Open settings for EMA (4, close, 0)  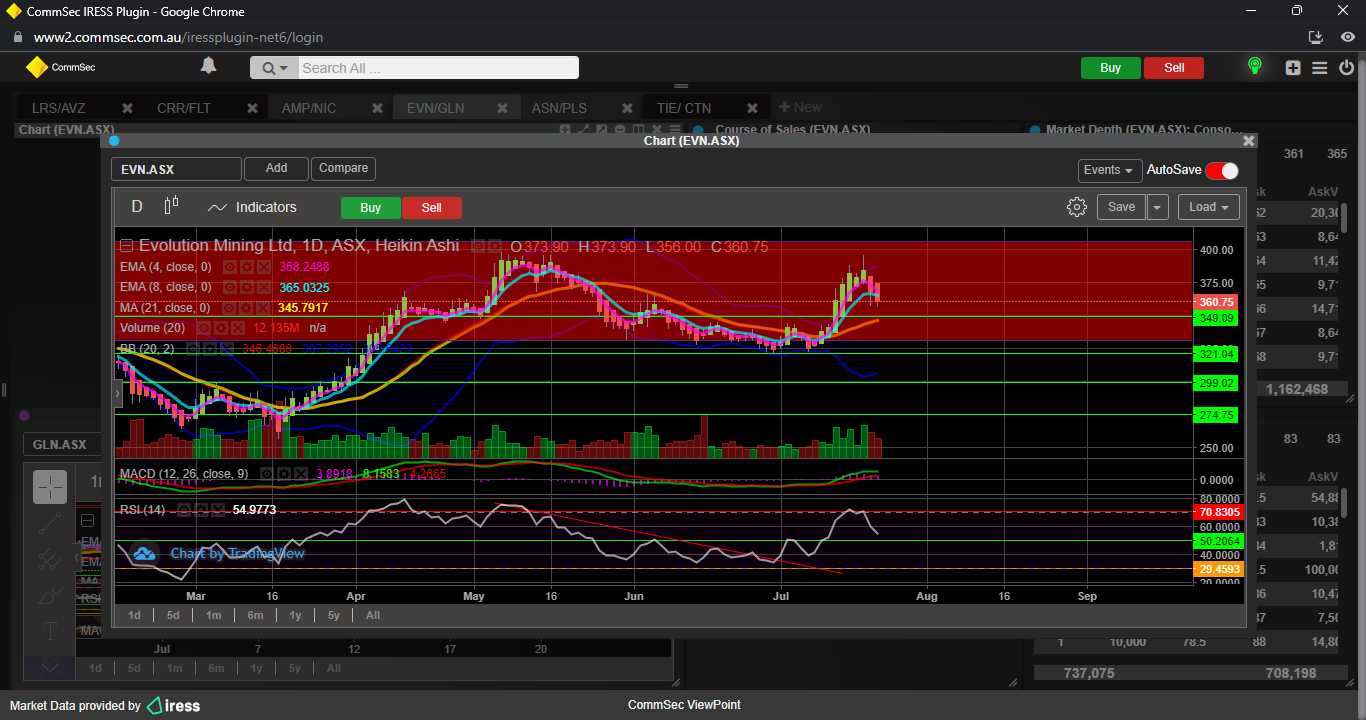tap(246, 267)
